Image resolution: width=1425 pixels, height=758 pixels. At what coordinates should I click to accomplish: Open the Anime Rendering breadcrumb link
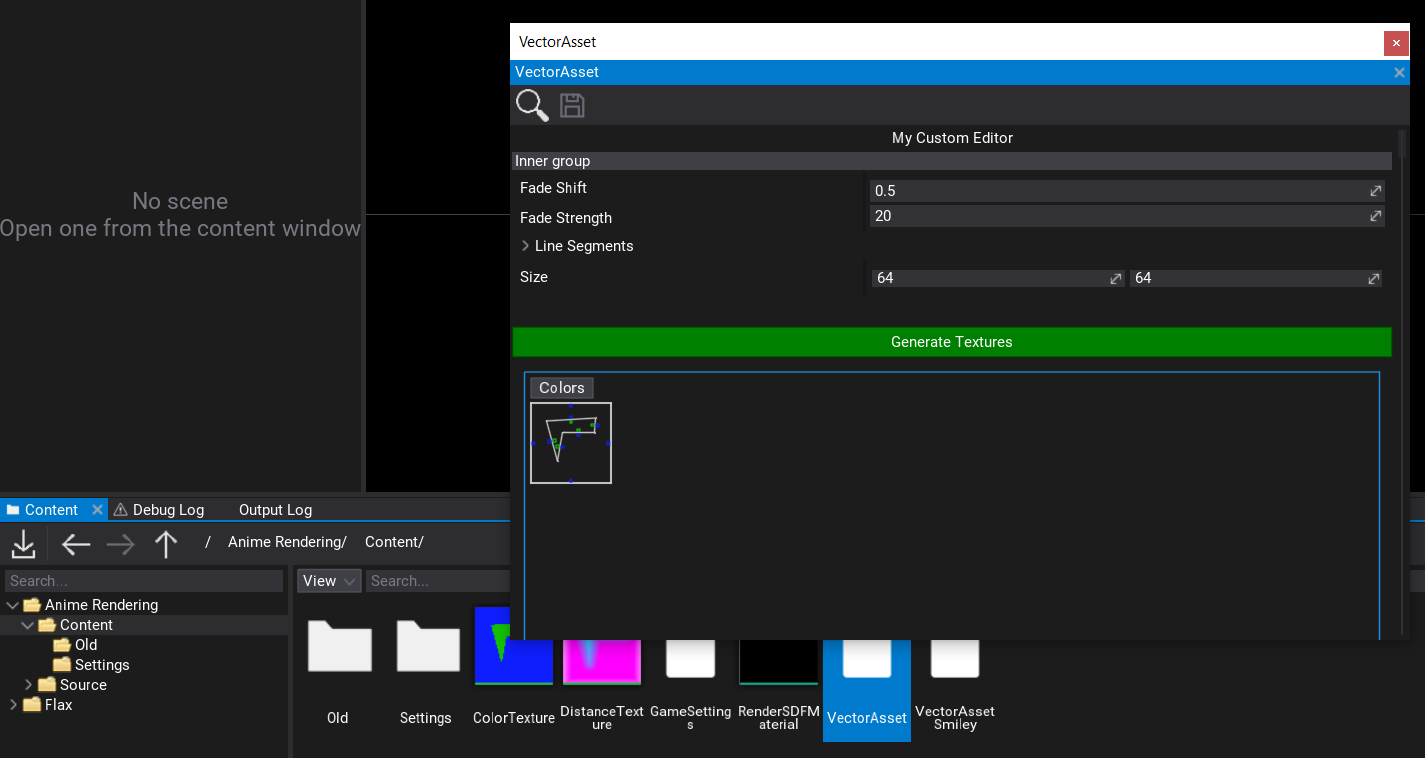(x=287, y=541)
